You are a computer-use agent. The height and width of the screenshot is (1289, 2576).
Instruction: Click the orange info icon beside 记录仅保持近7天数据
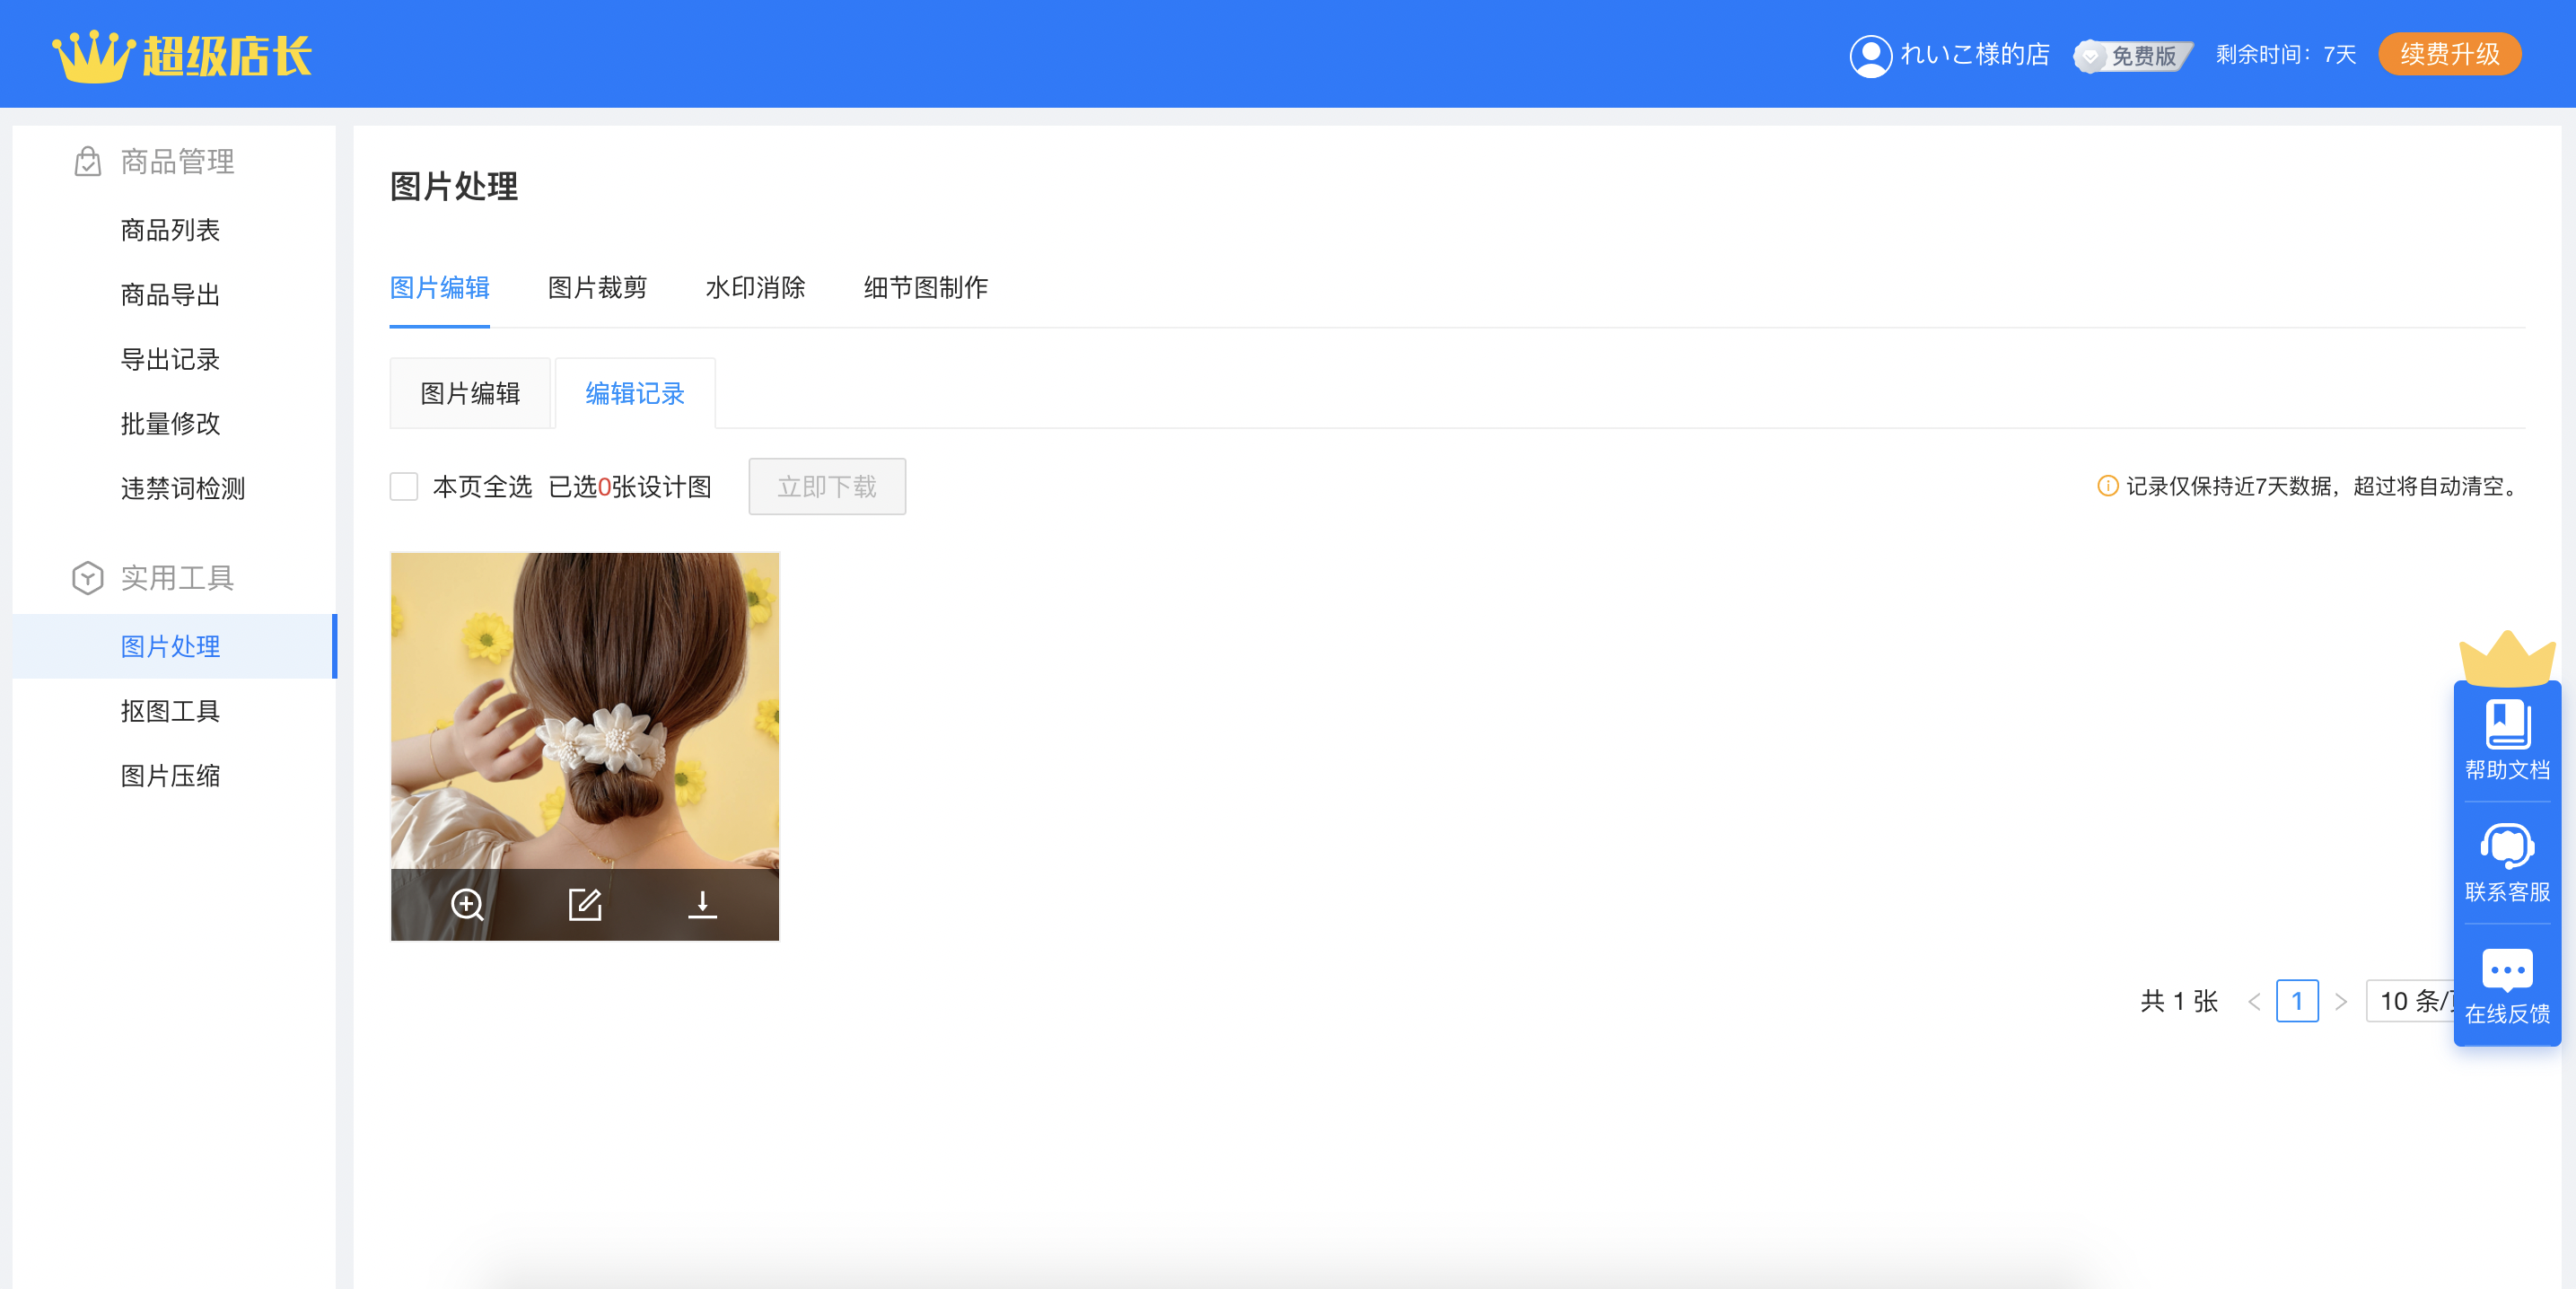(2107, 486)
